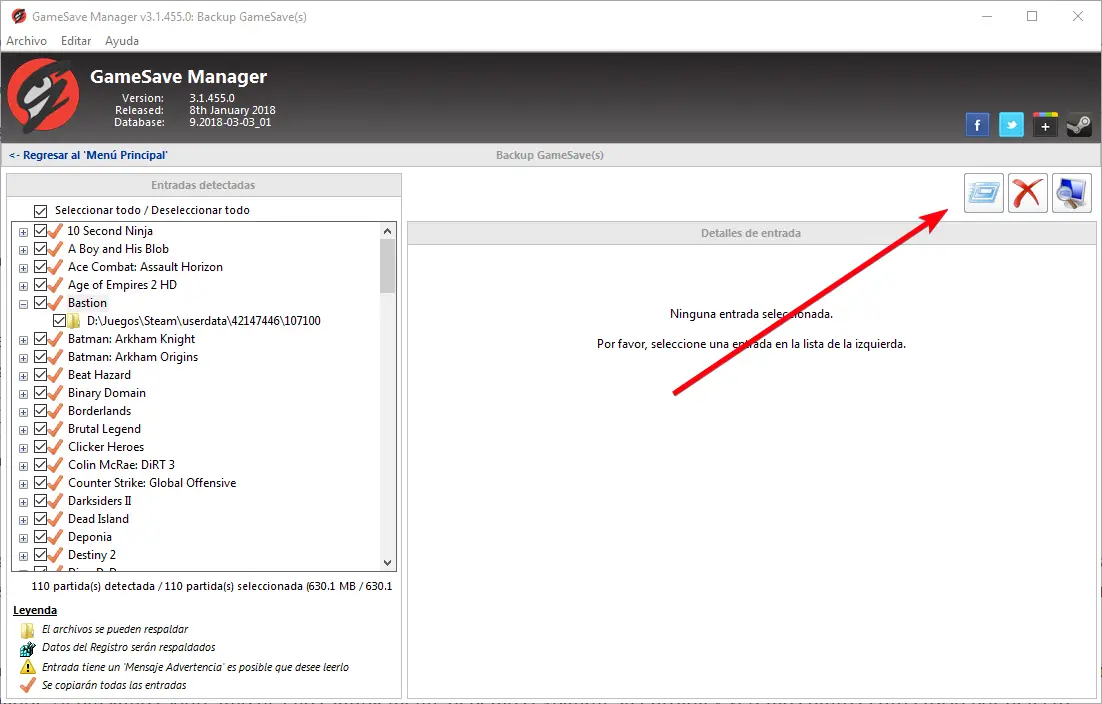
Task: Select the Dead Island entry name
Action: click(x=98, y=519)
